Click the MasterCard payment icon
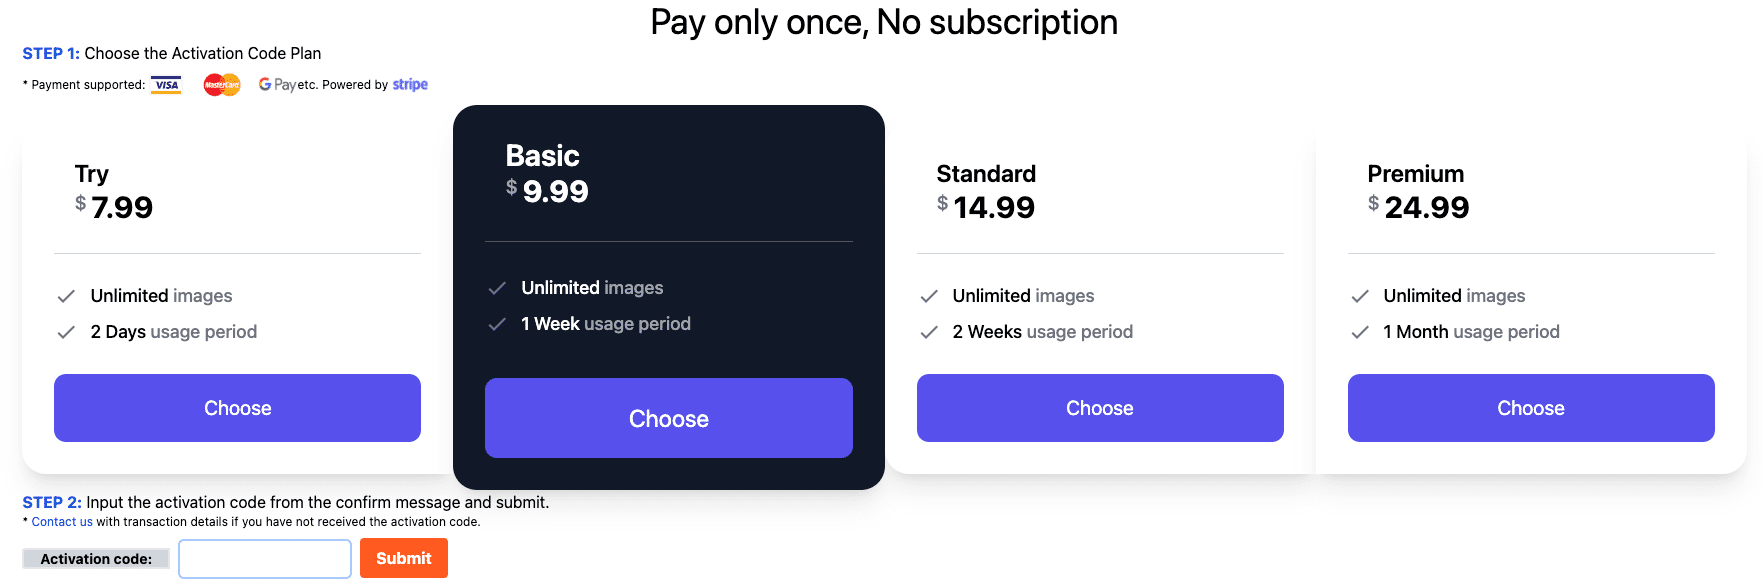The image size is (1763, 587). tap(220, 85)
